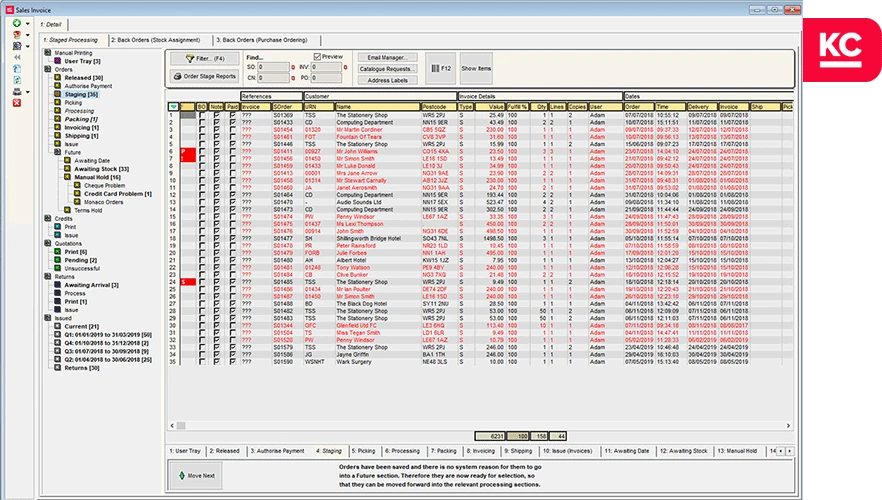Collapse the Future tree node
882x500 pixels.
pos(57,152)
